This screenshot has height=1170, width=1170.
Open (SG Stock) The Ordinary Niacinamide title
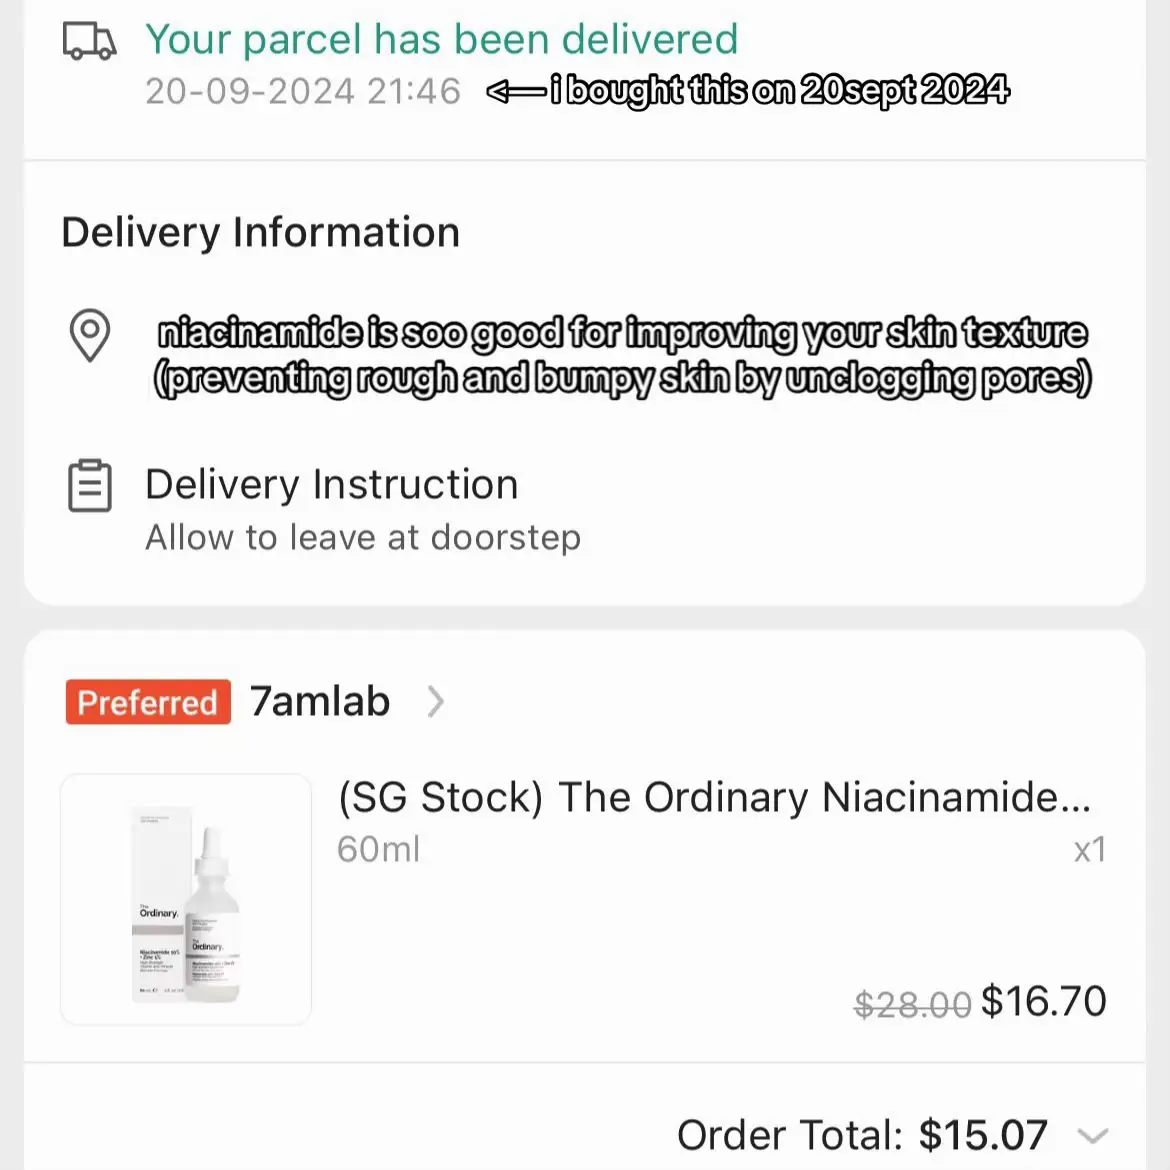click(714, 798)
